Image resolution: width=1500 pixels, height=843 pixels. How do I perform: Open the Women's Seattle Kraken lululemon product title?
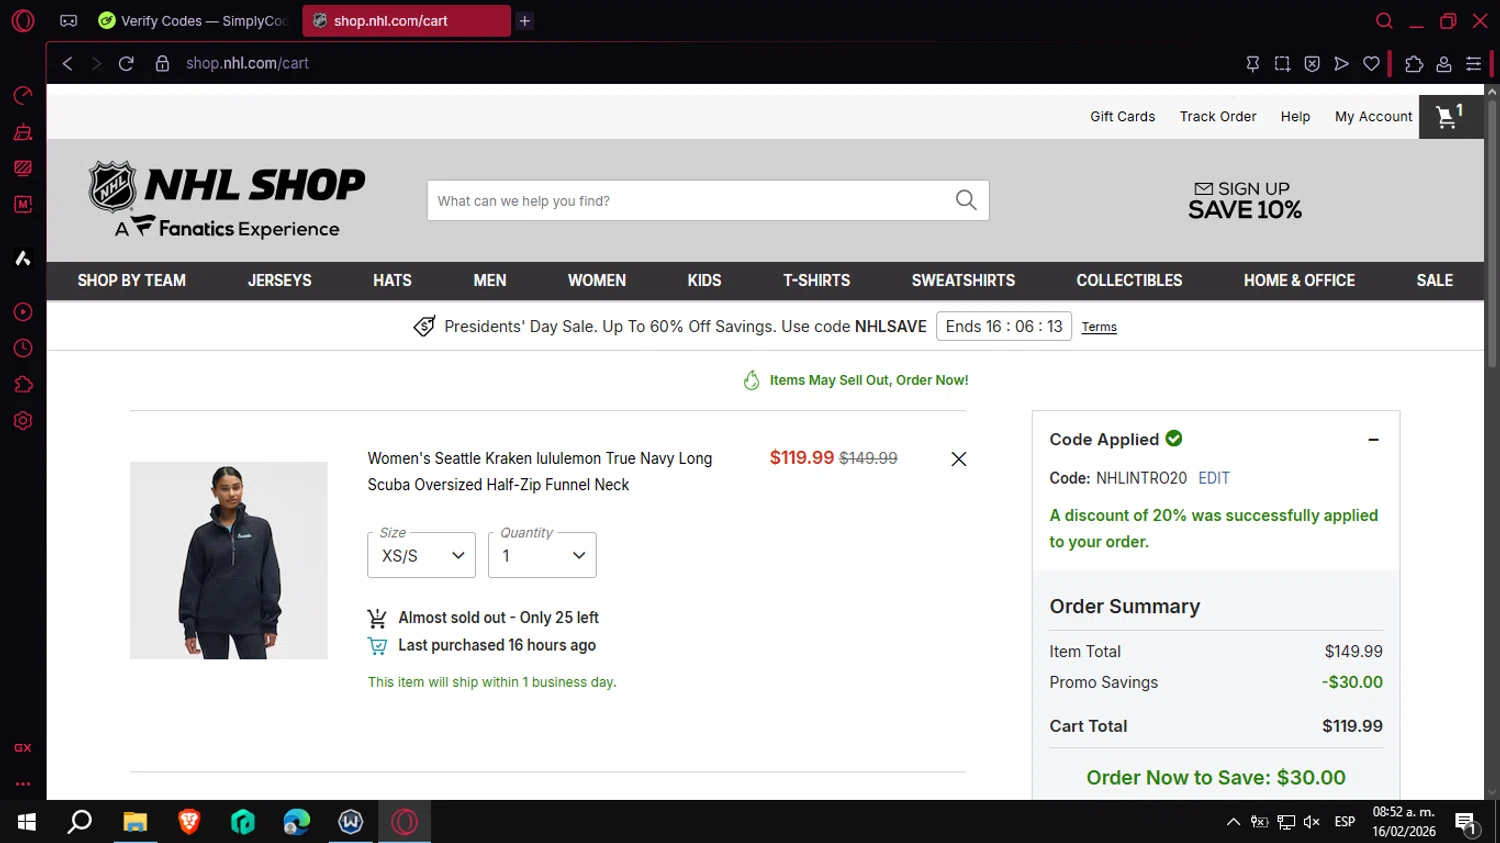tap(540, 471)
